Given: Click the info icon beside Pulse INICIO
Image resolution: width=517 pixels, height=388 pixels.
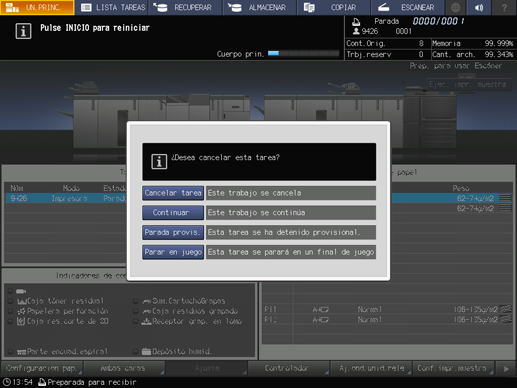Looking at the screenshot, I should [23, 31].
